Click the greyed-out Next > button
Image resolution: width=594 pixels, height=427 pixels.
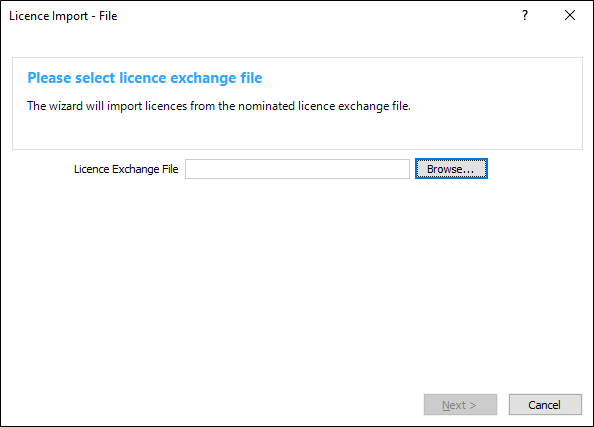[460, 405]
